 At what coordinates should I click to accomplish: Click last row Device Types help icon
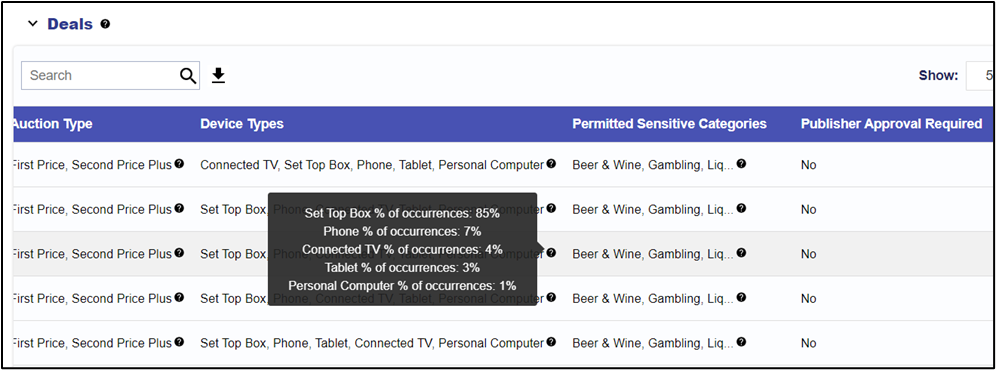(x=551, y=342)
